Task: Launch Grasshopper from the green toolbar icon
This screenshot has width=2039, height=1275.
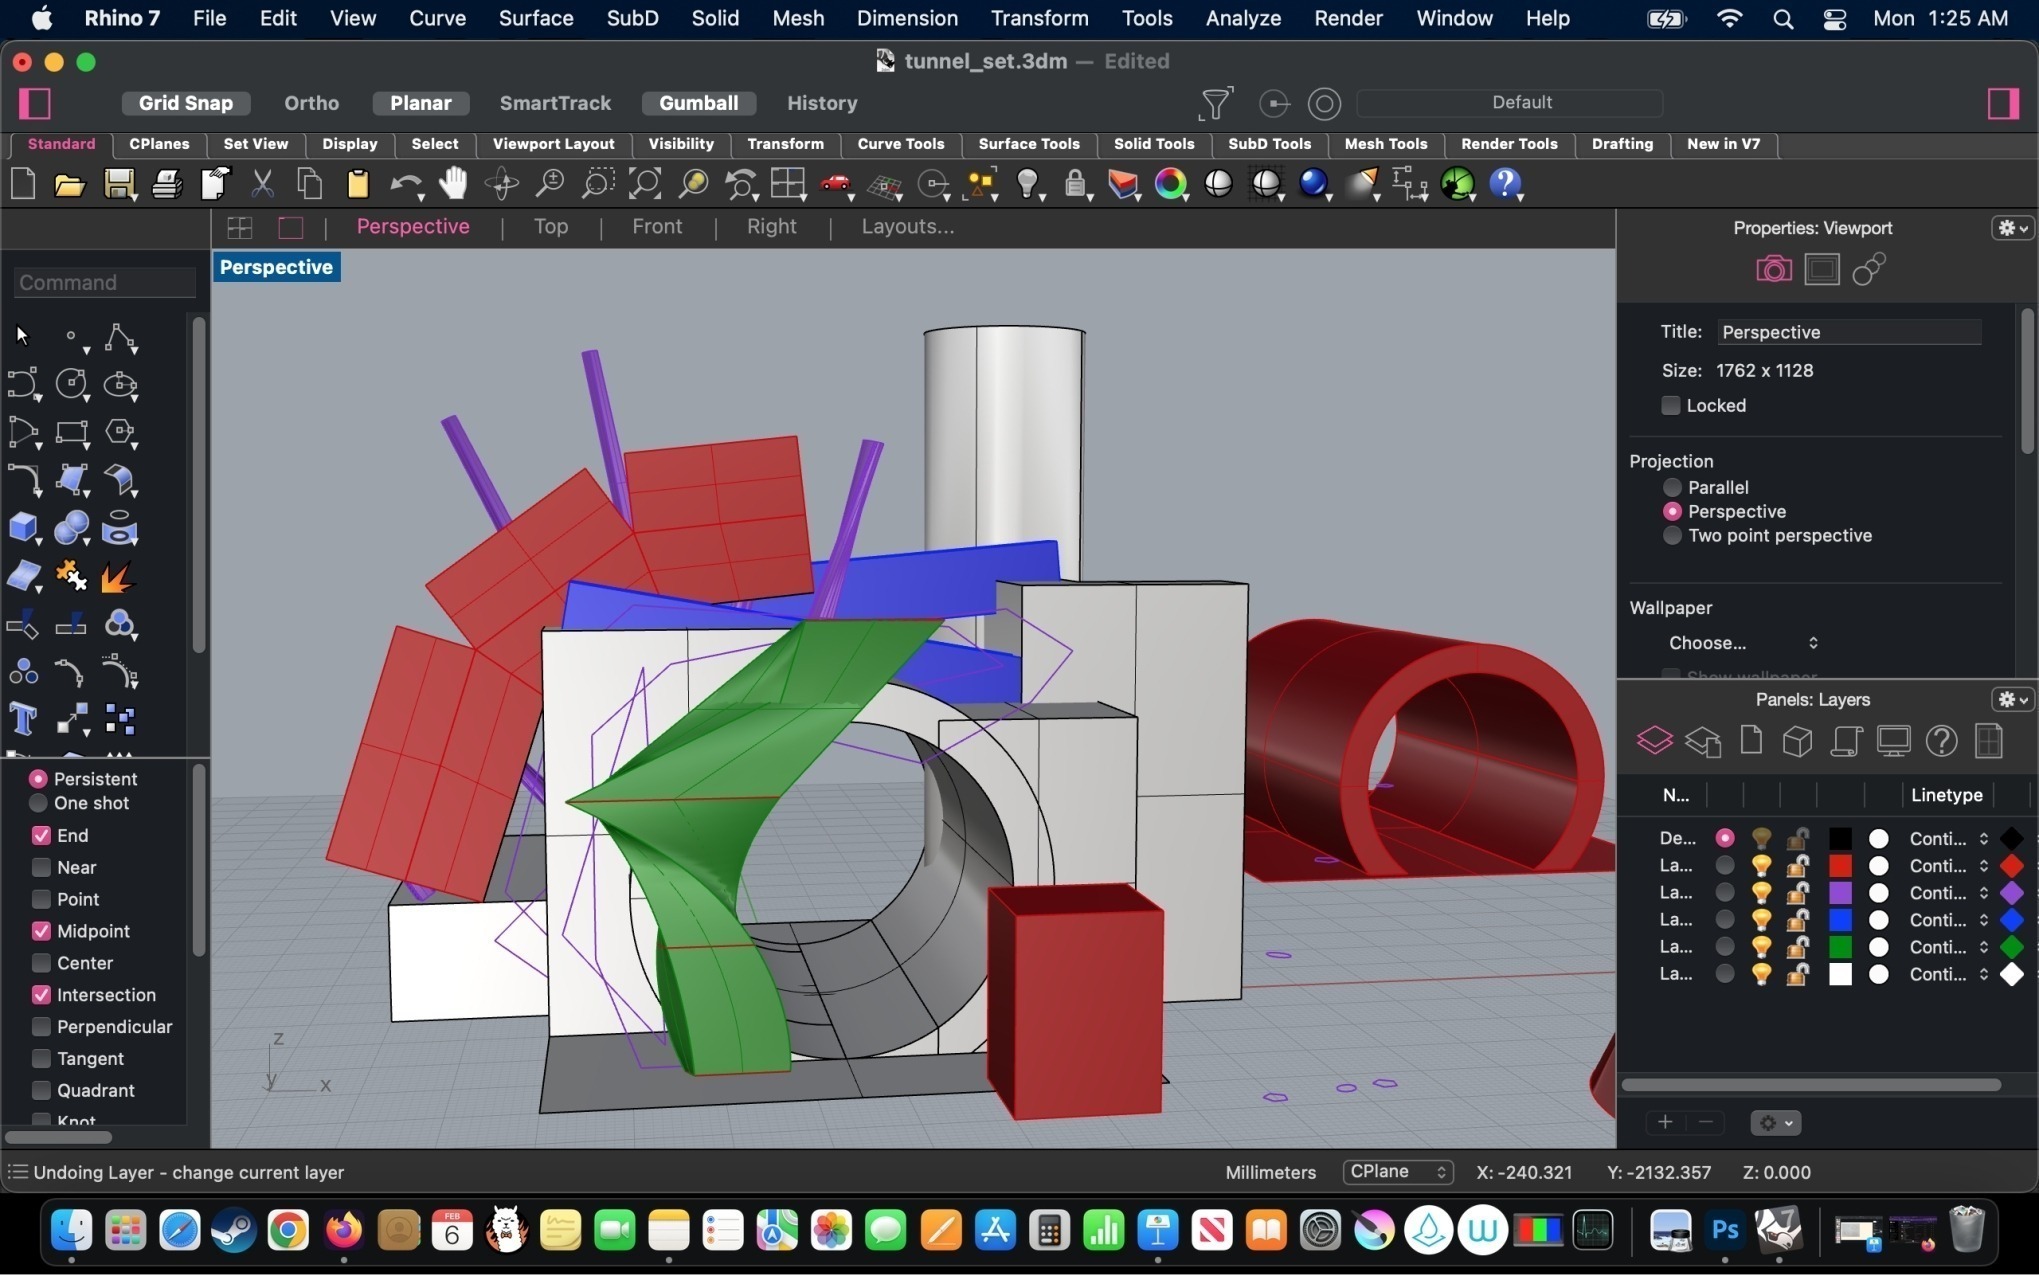Action: click(x=1458, y=184)
